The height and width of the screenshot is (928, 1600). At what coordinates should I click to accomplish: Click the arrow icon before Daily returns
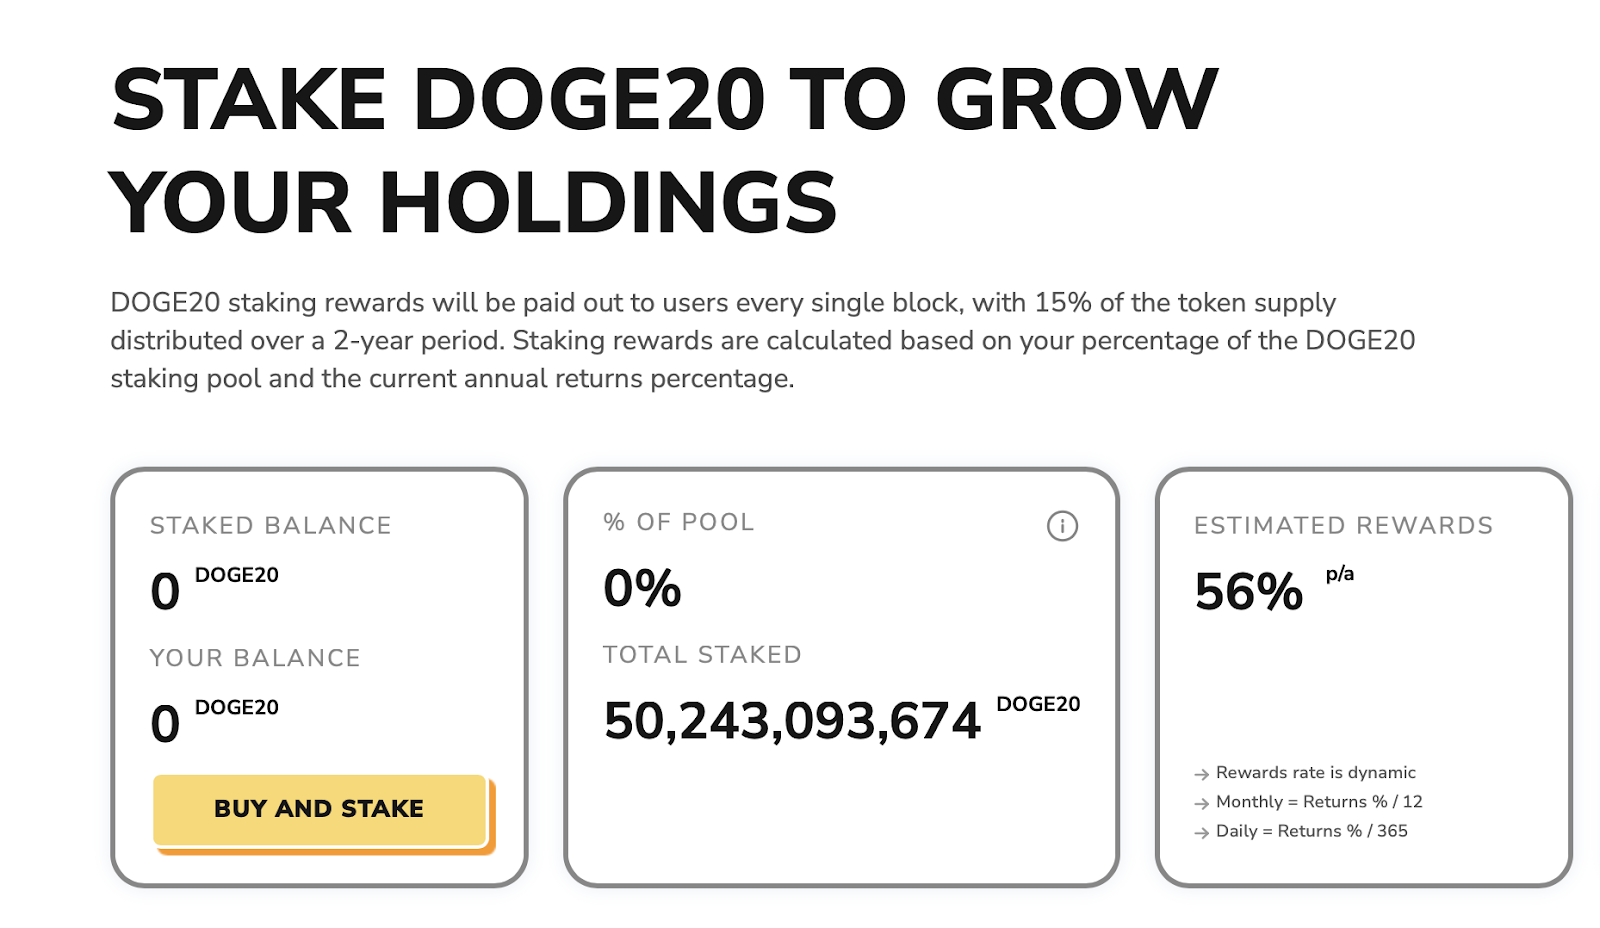(x=1201, y=832)
